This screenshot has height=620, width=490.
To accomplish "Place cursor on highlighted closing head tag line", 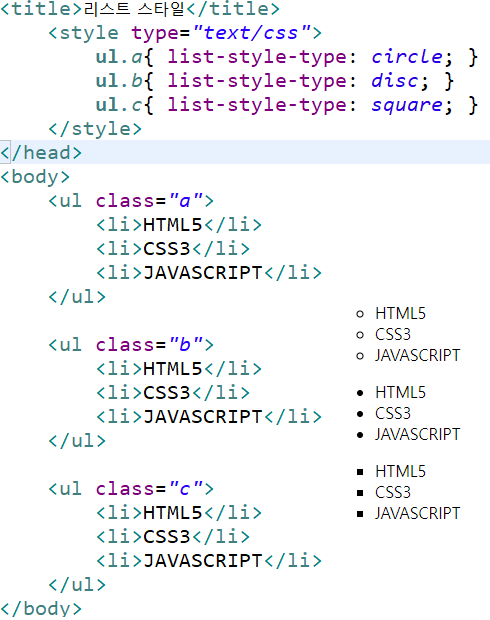I will point(245,152).
